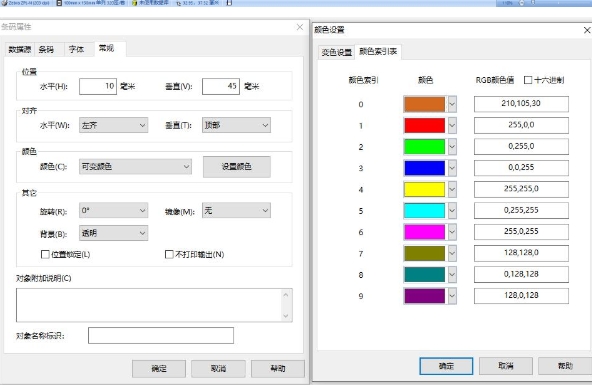Enable the 位置锁定(L) checkbox

click(x=45, y=254)
